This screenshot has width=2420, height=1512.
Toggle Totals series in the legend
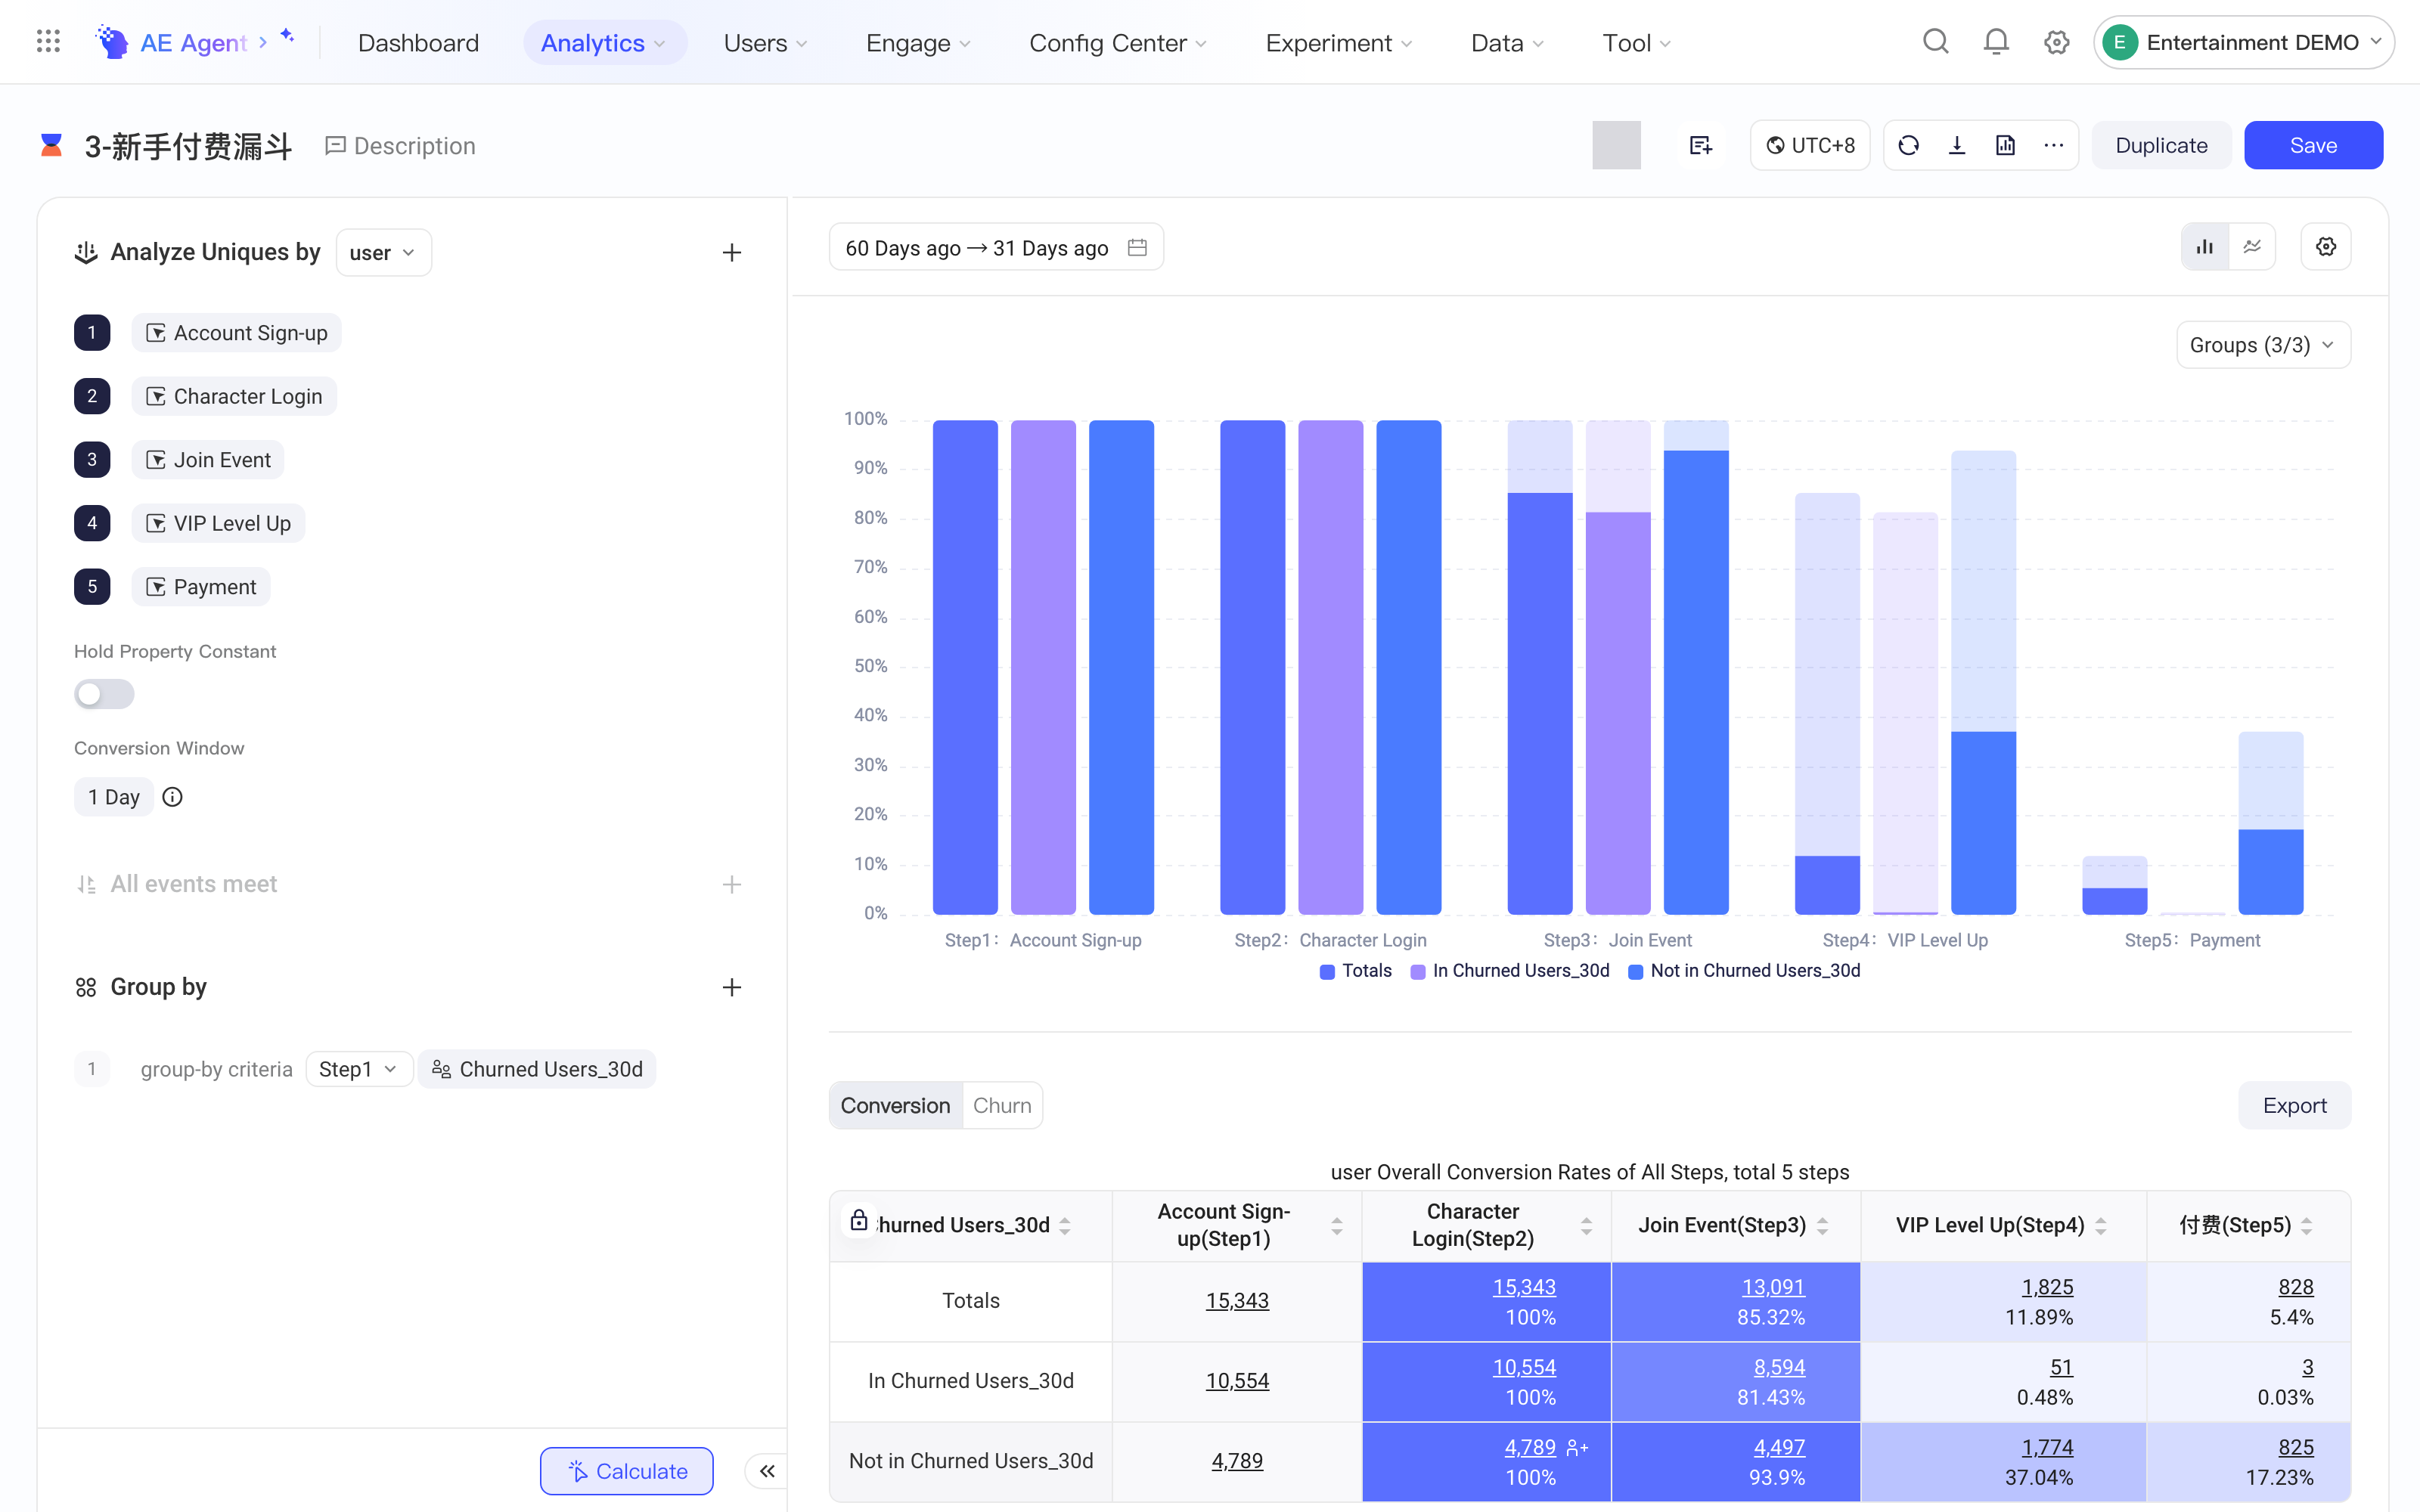point(1355,971)
